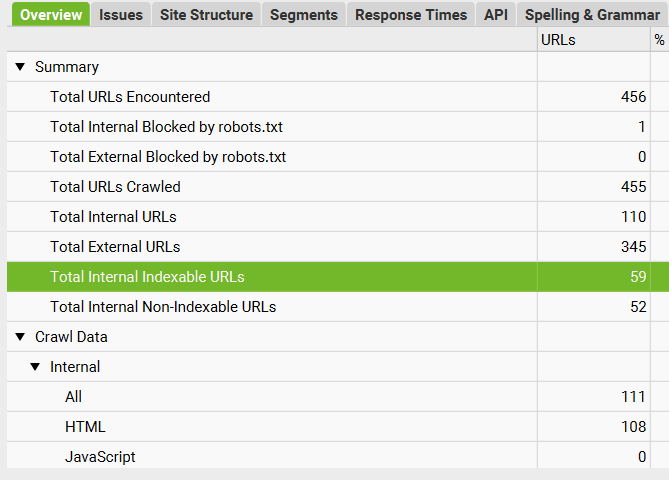
Task: Select Total Internal Blocked by robots.txt row
Action: pyautogui.click(x=338, y=127)
